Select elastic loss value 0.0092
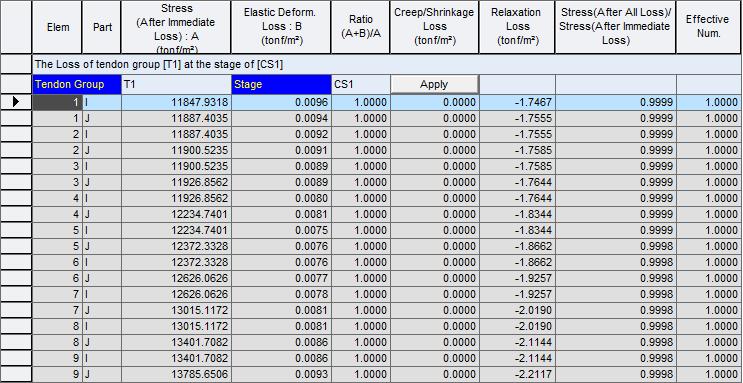 click(281, 134)
